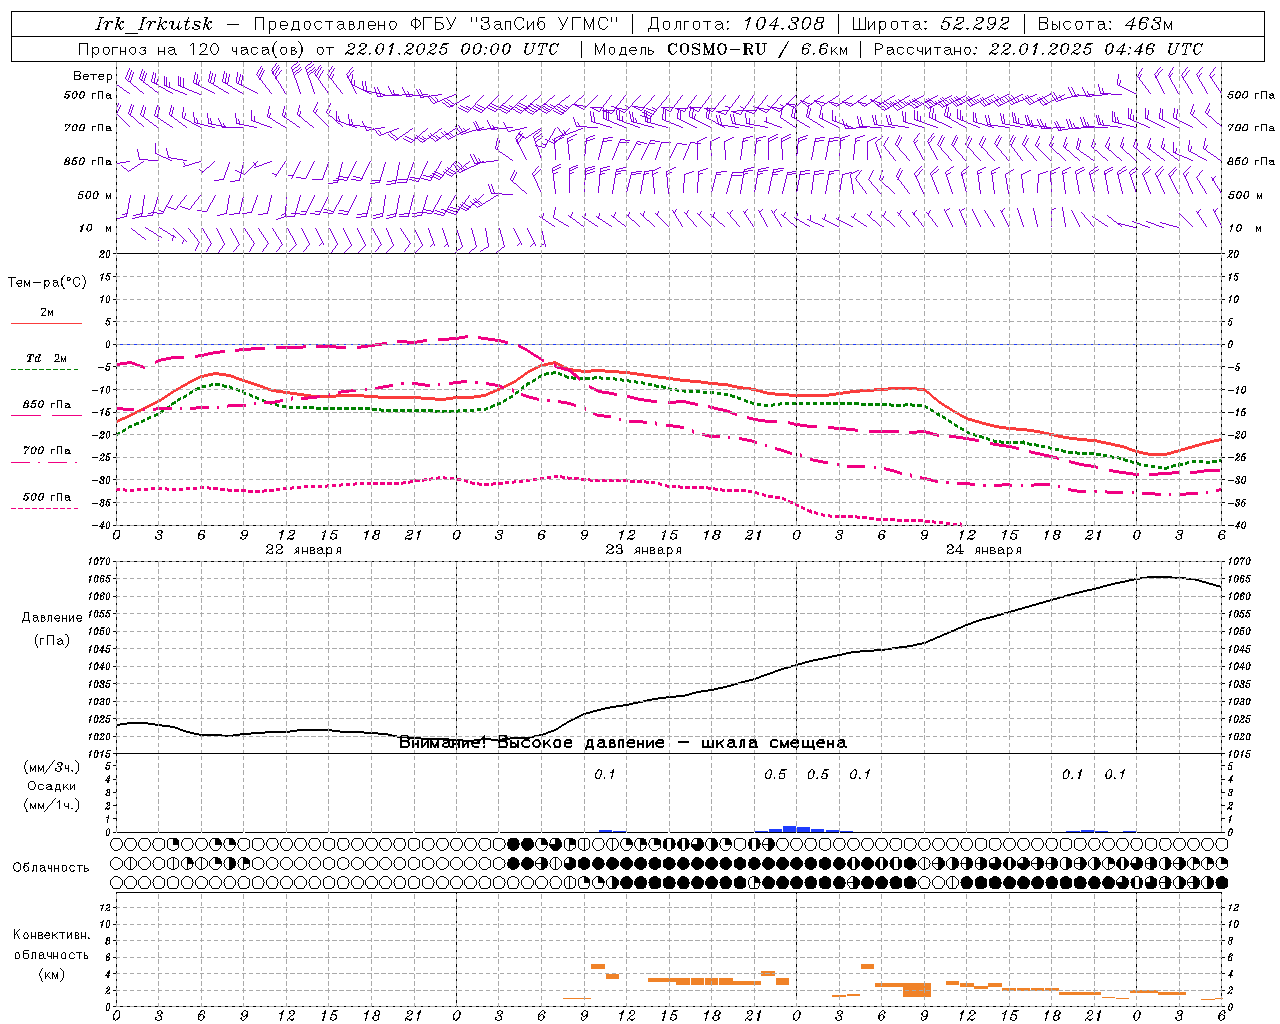Screen dimensions: 1280x1024
Task: Click the '2м' temperature legend entry
Action: [x=47, y=313]
